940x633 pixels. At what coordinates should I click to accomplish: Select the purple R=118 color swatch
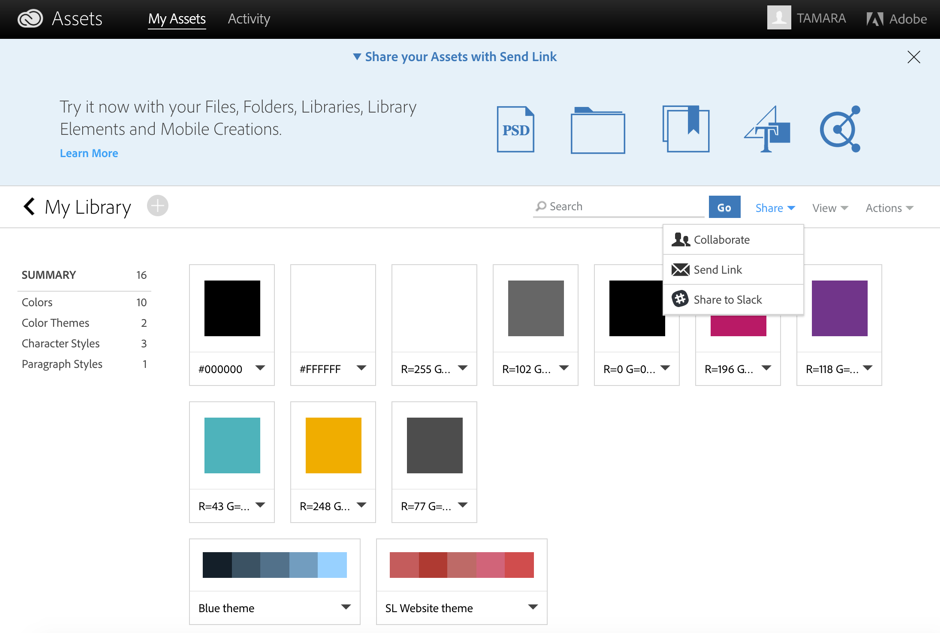point(839,308)
